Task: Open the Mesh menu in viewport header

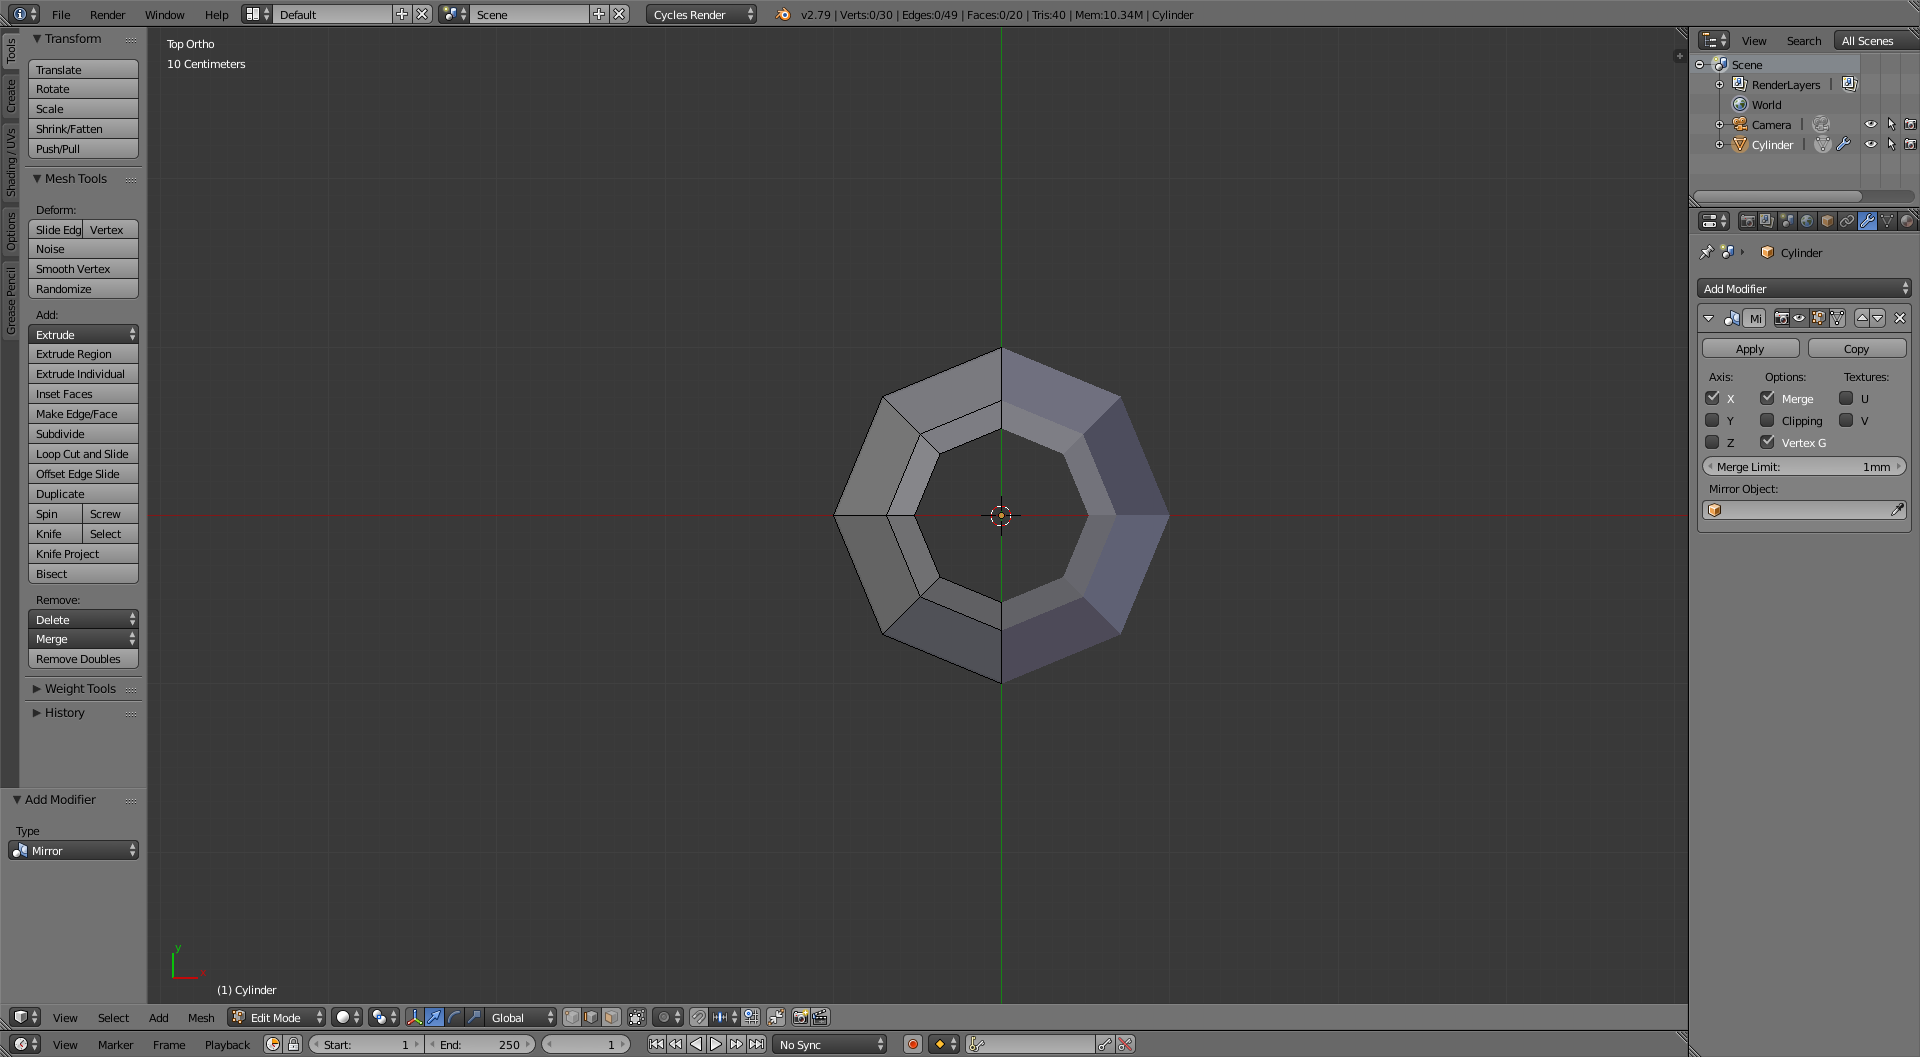Action: tap(201, 1017)
